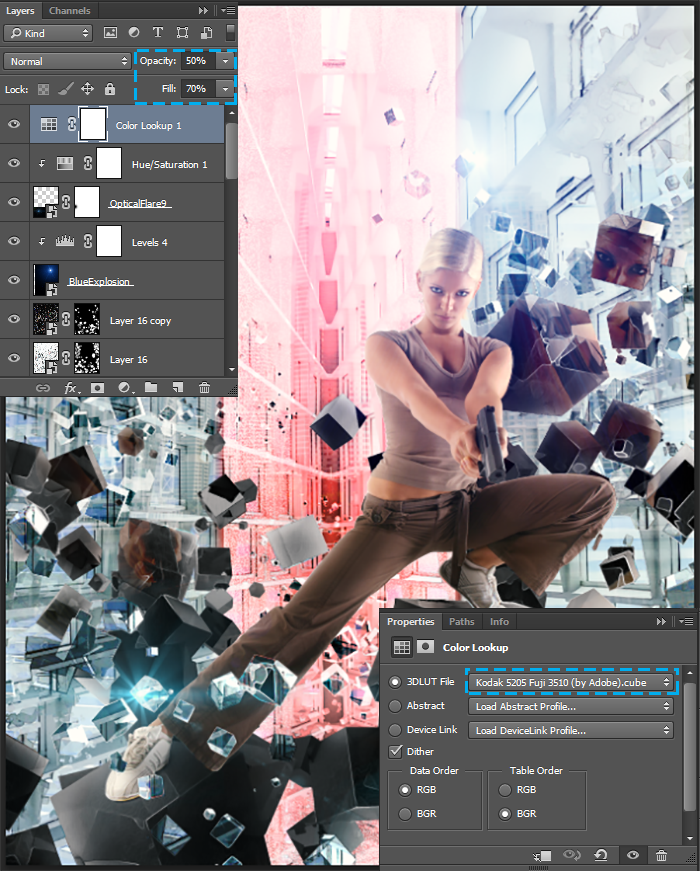Toggle visibility of Layer 16
Screen dimensions: 700x871
[14, 358]
